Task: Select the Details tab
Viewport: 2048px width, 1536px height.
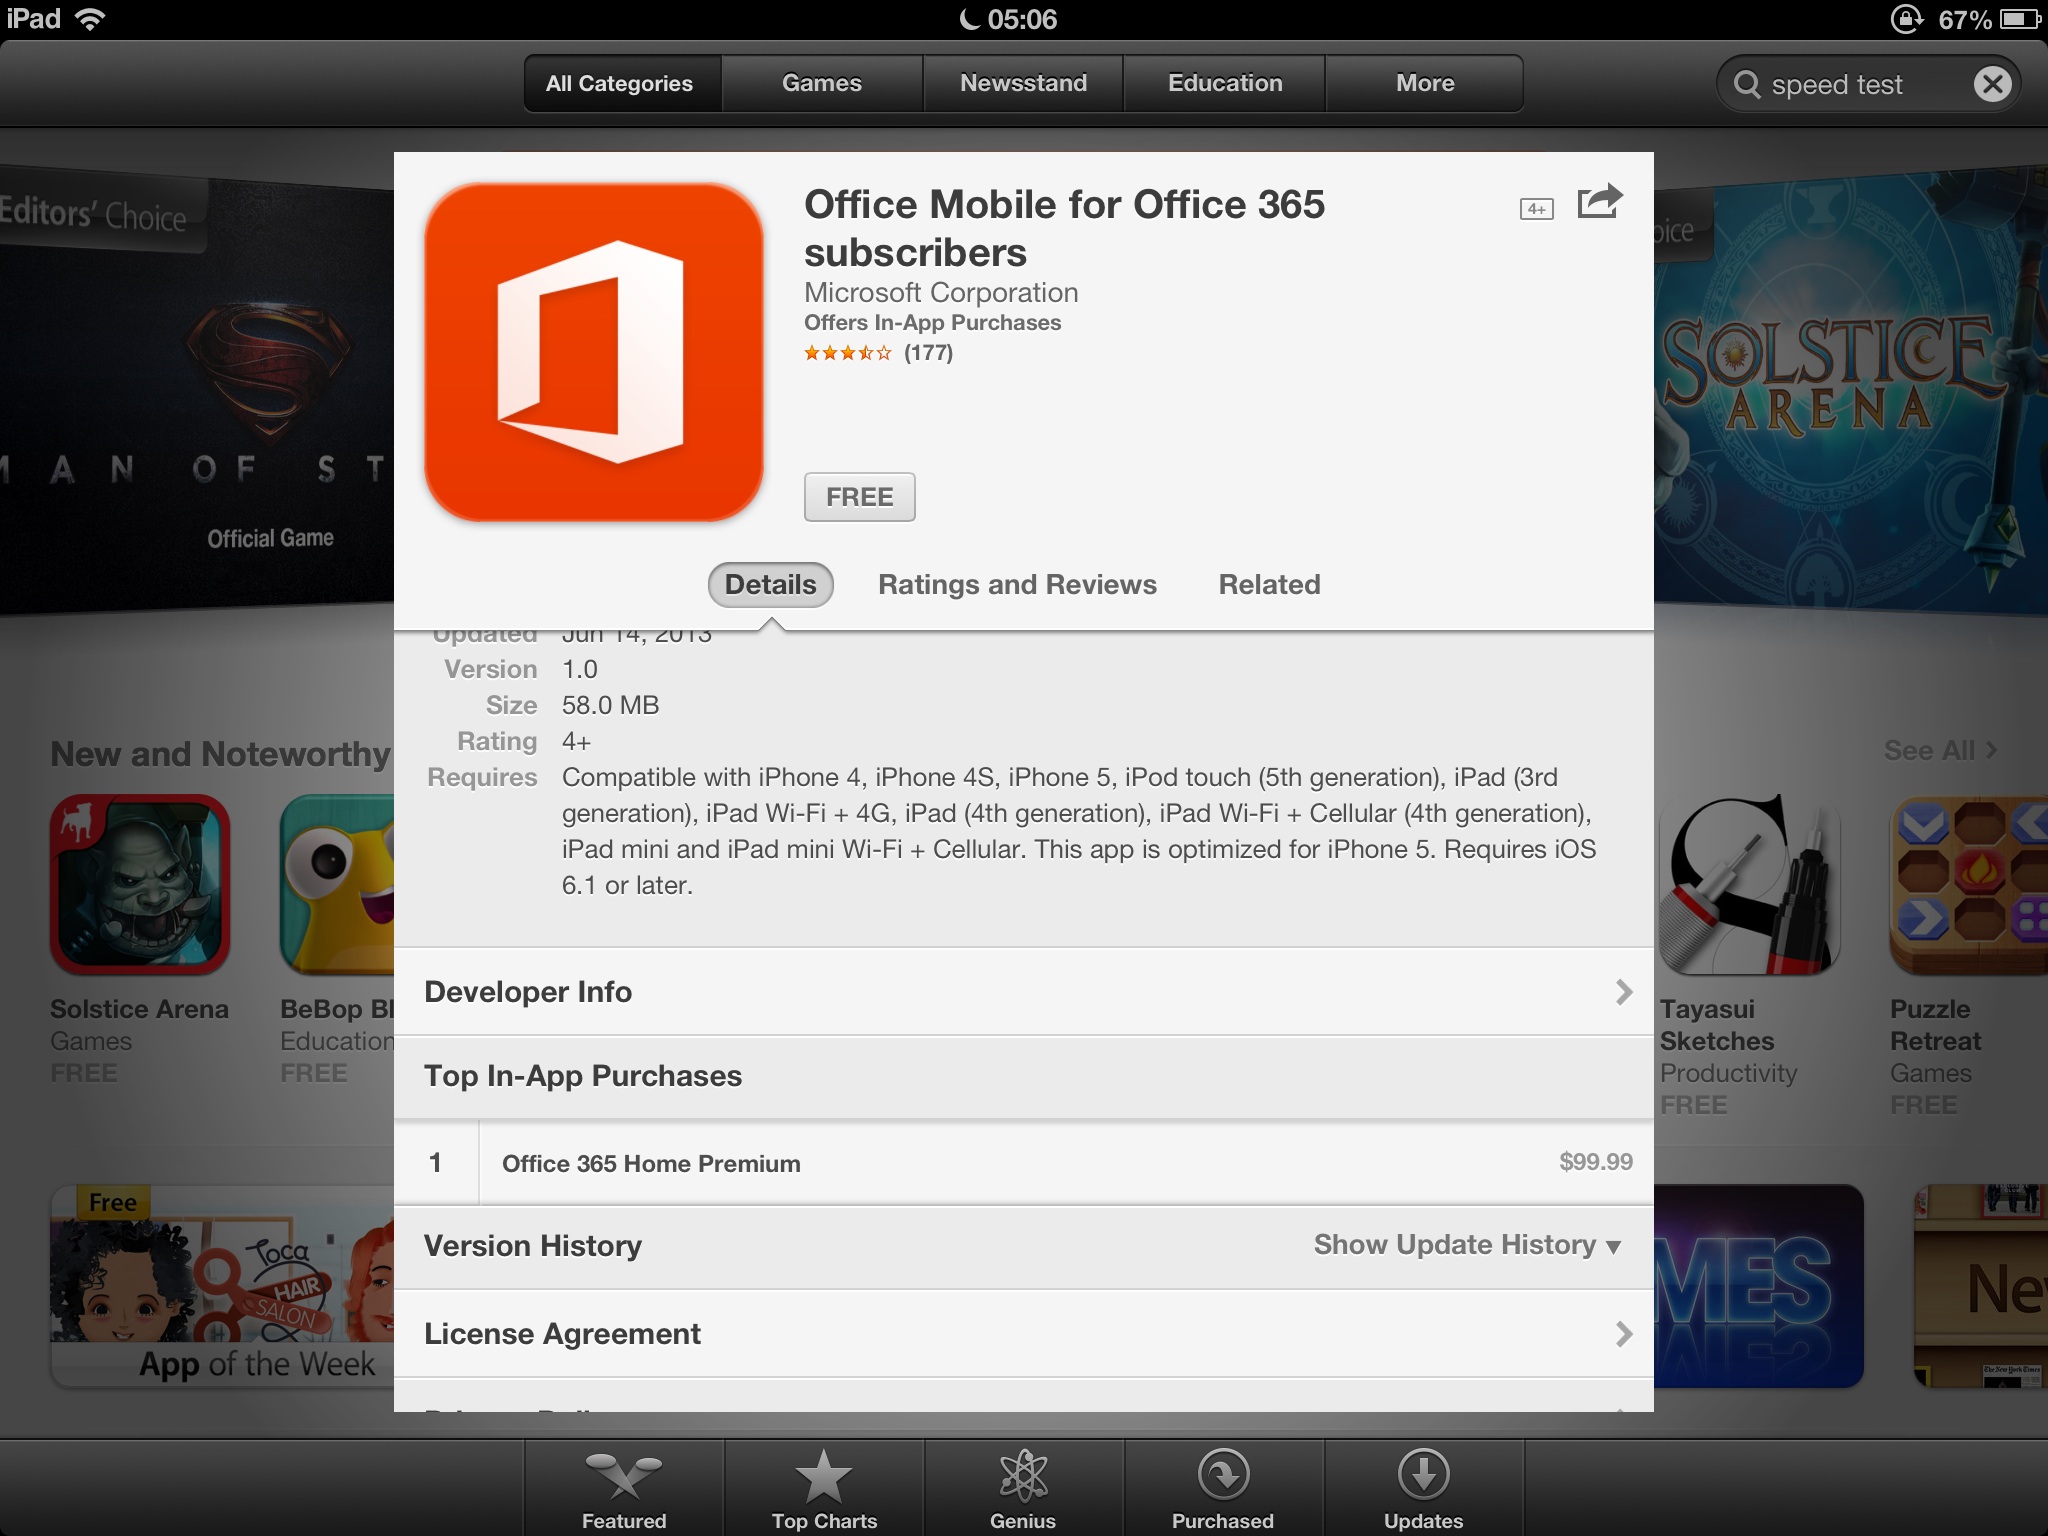Action: (x=770, y=584)
